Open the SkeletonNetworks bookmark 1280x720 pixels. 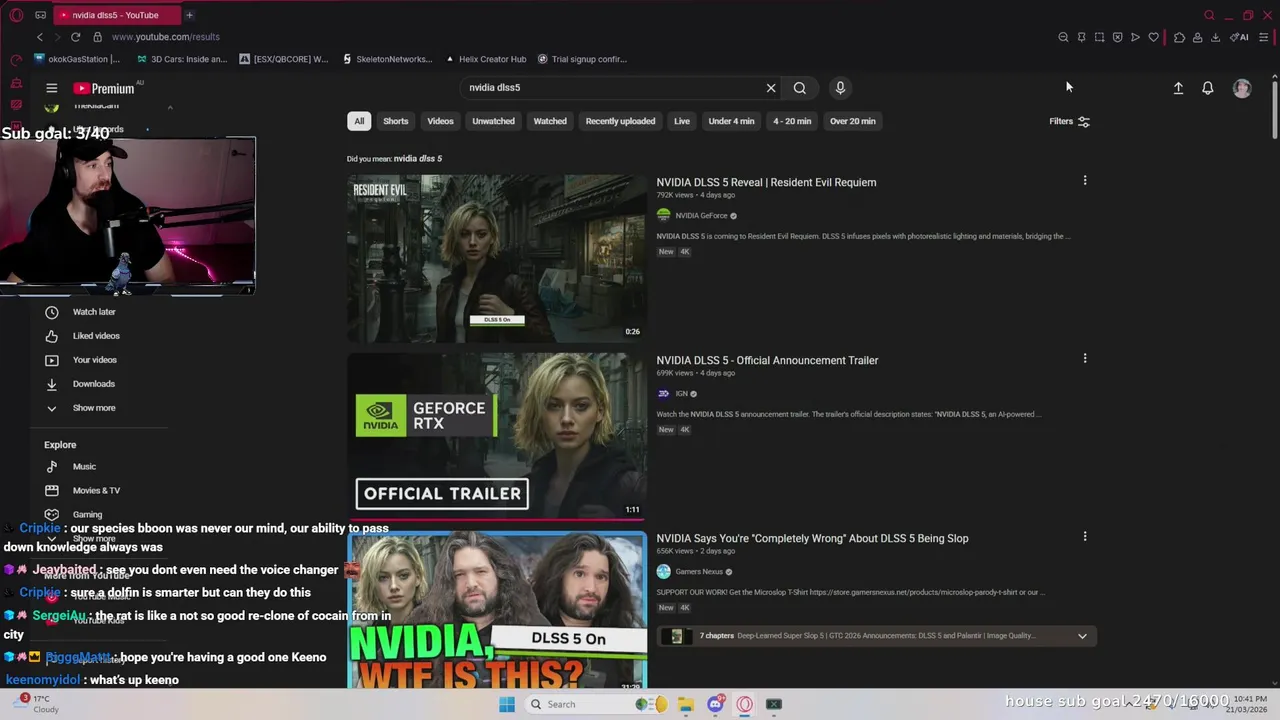[x=387, y=59]
